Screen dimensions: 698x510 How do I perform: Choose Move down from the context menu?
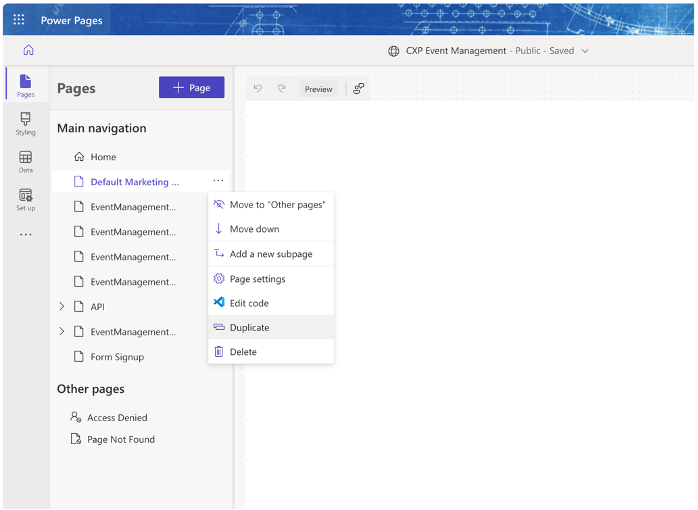pos(271,229)
